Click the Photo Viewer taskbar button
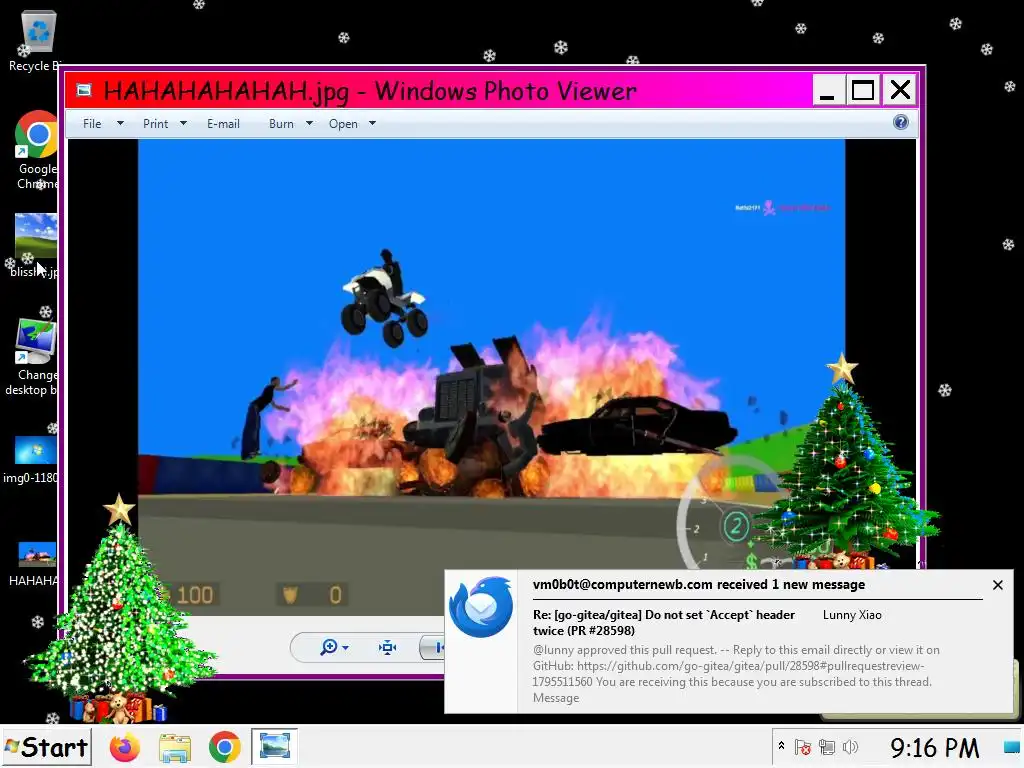1024x768 pixels. tap(274, 746)
